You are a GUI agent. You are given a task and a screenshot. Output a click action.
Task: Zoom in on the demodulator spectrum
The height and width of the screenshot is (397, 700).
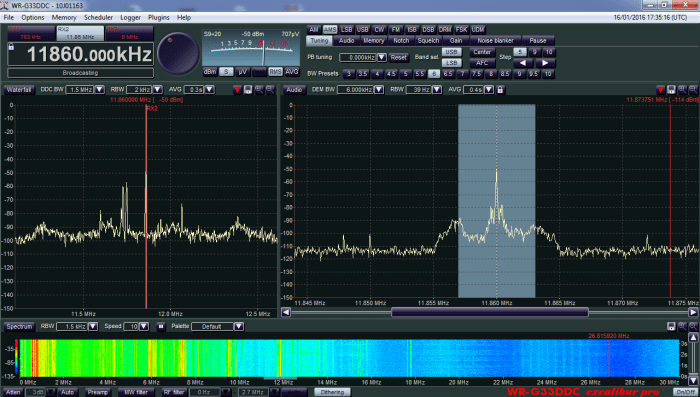(x=682, y=90)
